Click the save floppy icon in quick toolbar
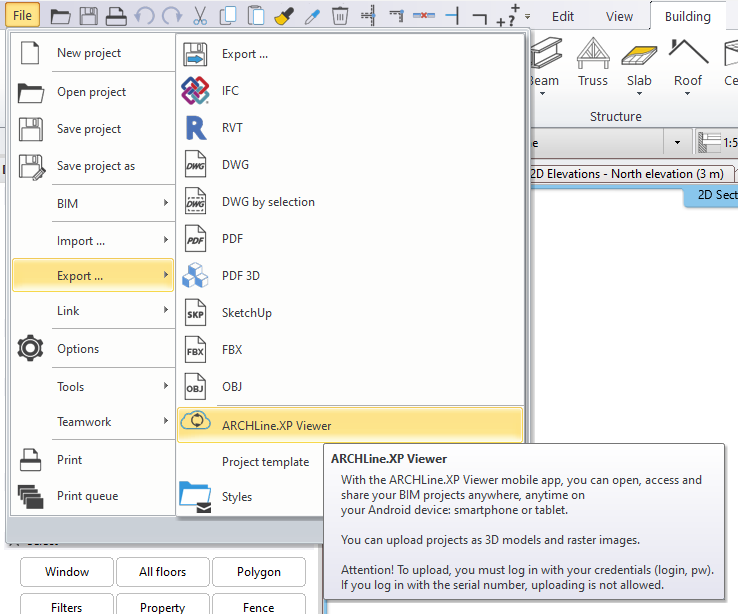 click(88, 16)
